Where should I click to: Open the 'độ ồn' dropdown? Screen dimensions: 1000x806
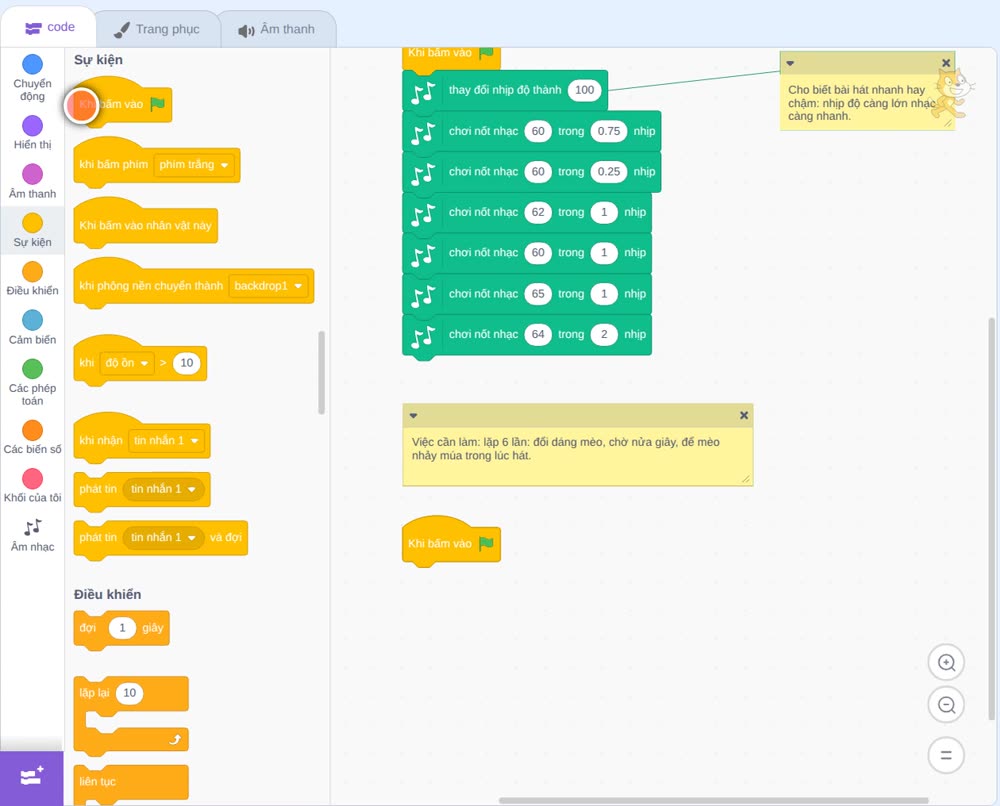pos(127,363)
